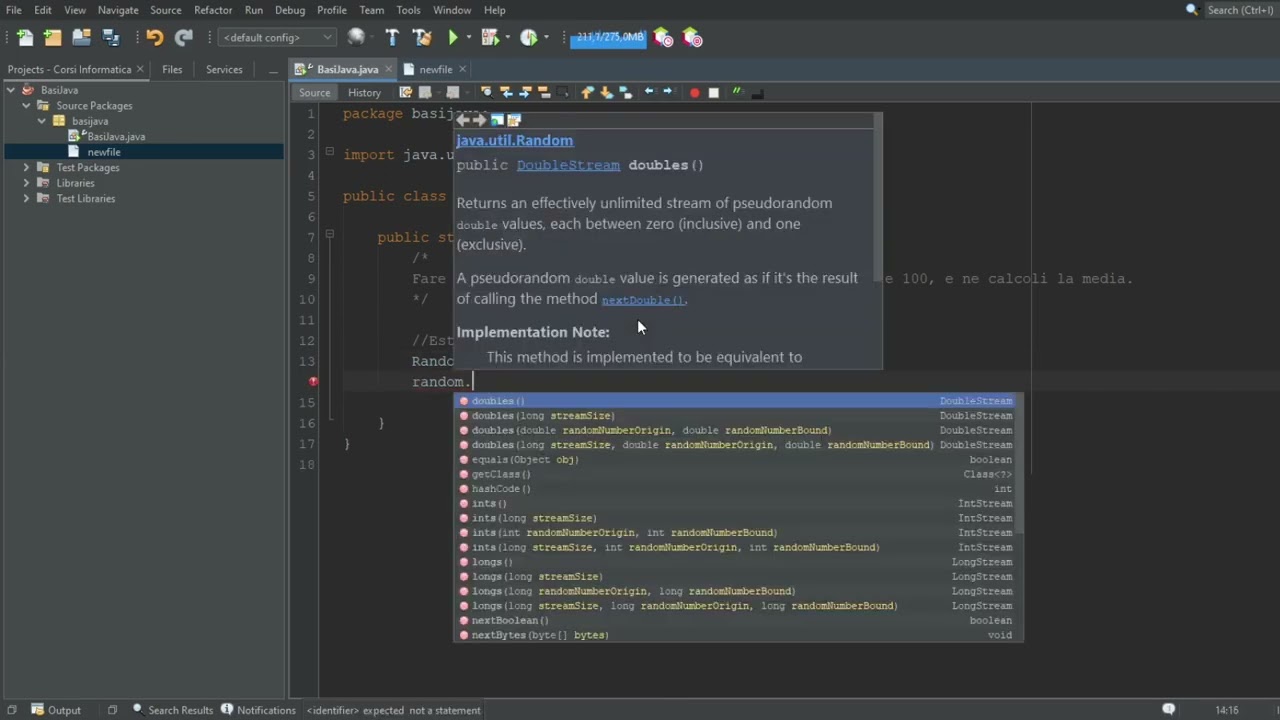Image resolution: width=1280 pixels, height=720 pixels.
Task: Collapse the BasiJava project node
Action: click(11, 90)
